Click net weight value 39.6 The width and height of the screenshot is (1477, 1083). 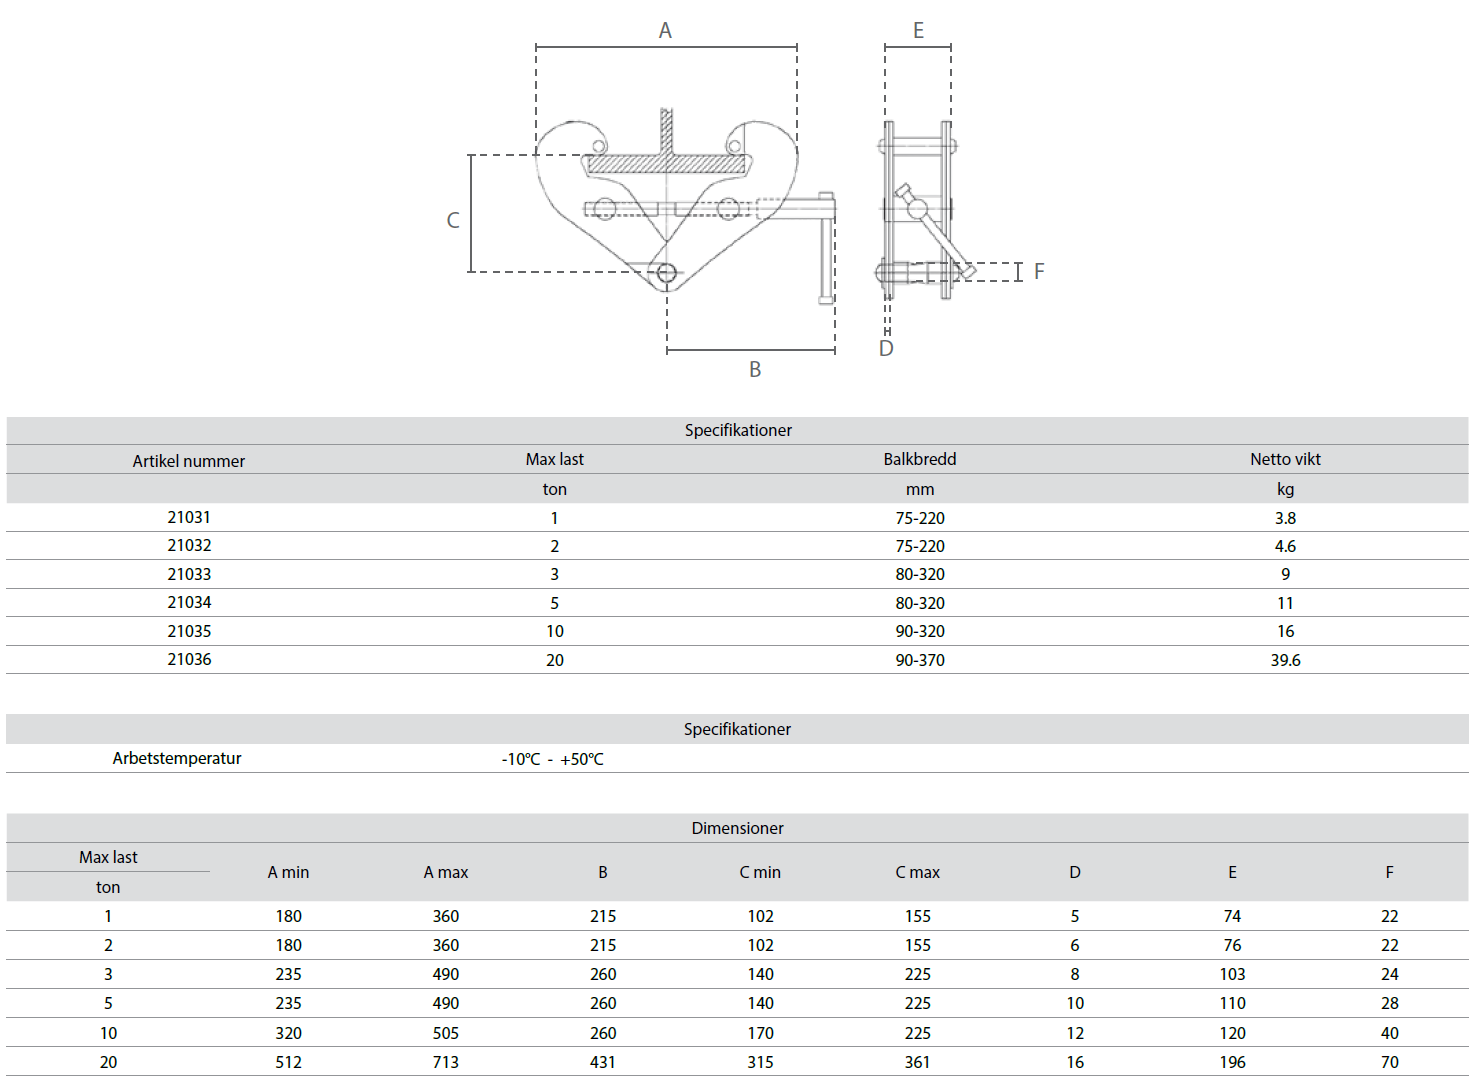point(1285,660)
